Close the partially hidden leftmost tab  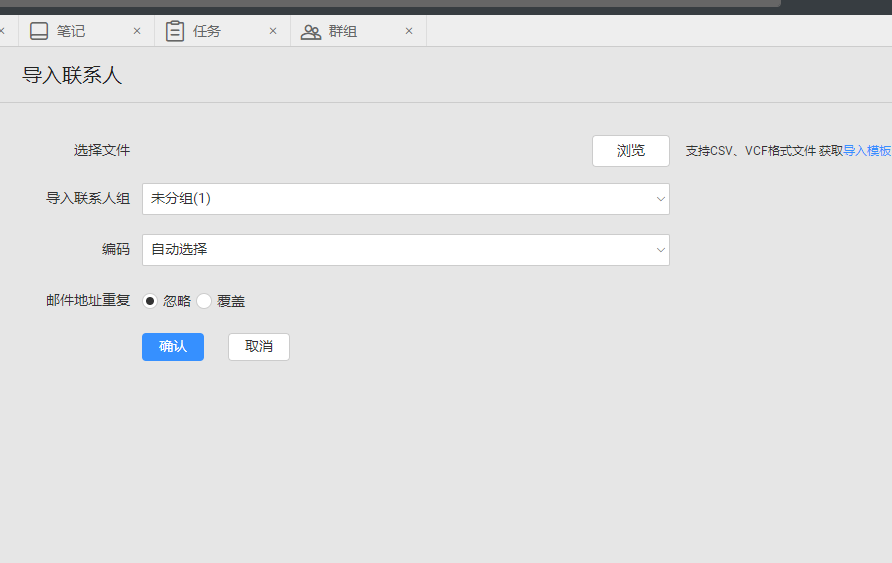click(2, 31)
